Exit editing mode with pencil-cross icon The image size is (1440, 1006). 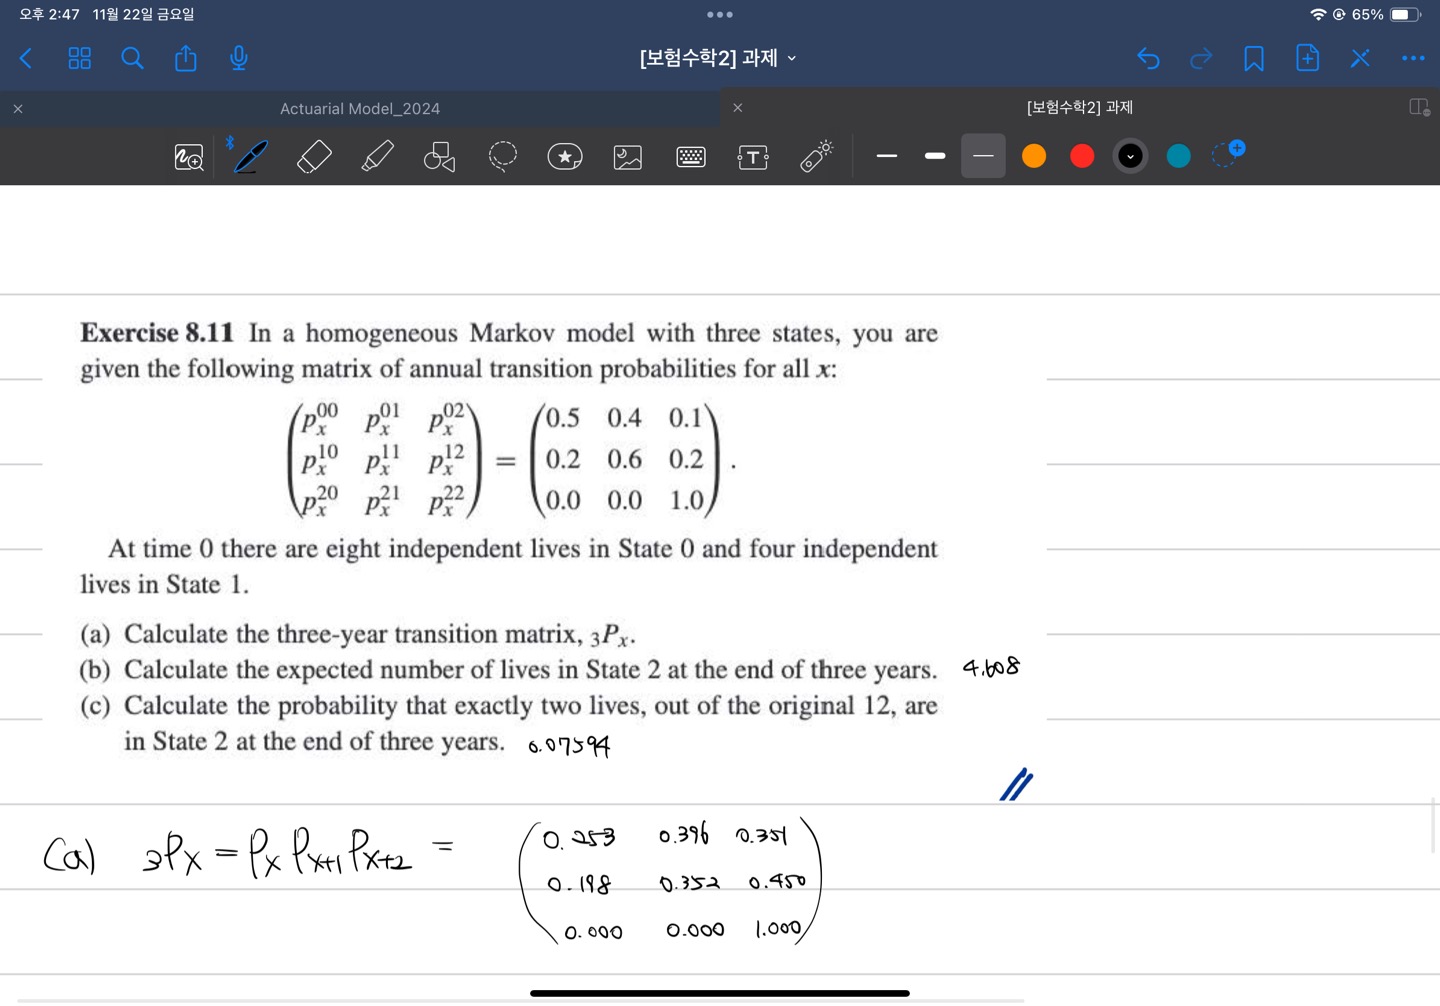coord(1360,58)
